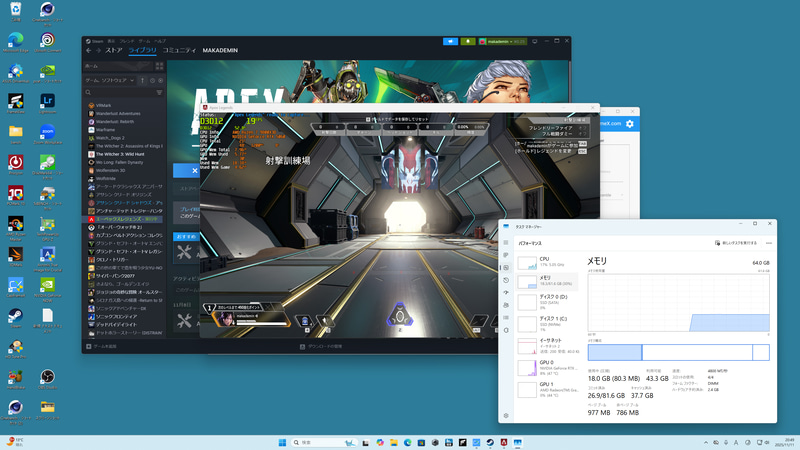Select Wolfenstein 3D in the library list
Image resolution: width=800 pixels, height=450 pixels.
[x=110, y=170]
